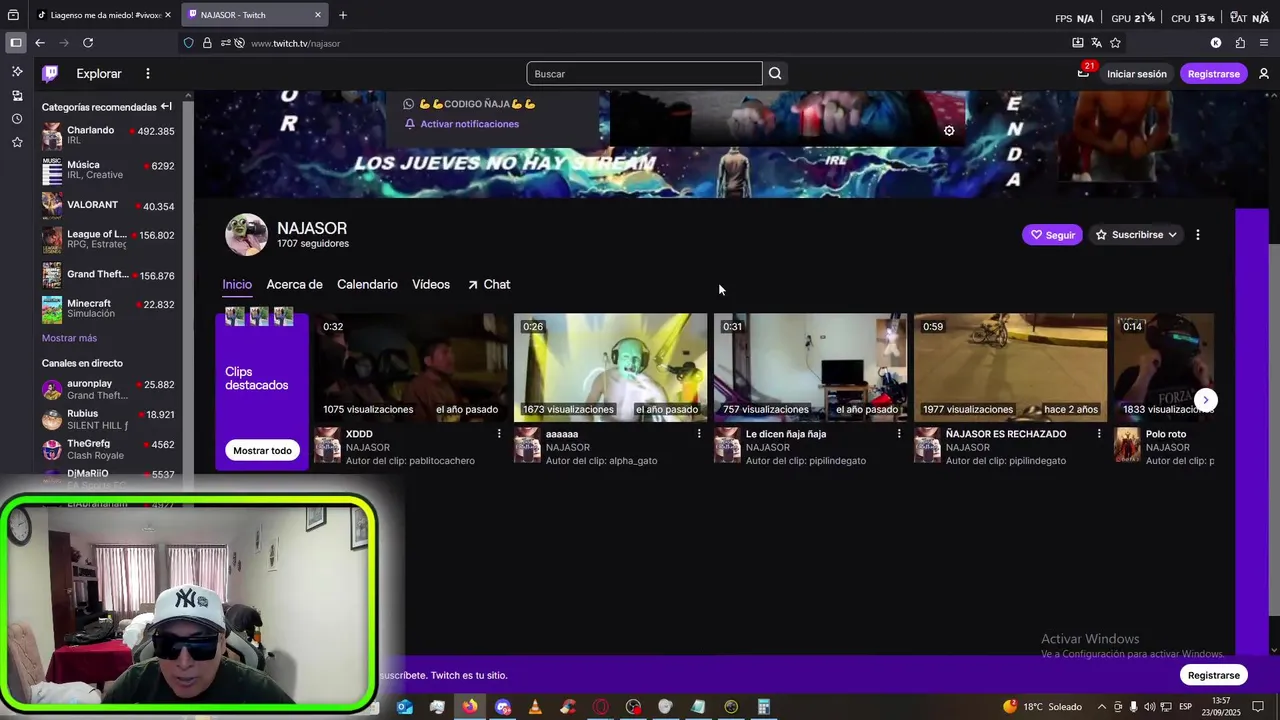Open options menu for aaaaaa clip
This screenshot has height=720, width=1280.
(699, 434)
